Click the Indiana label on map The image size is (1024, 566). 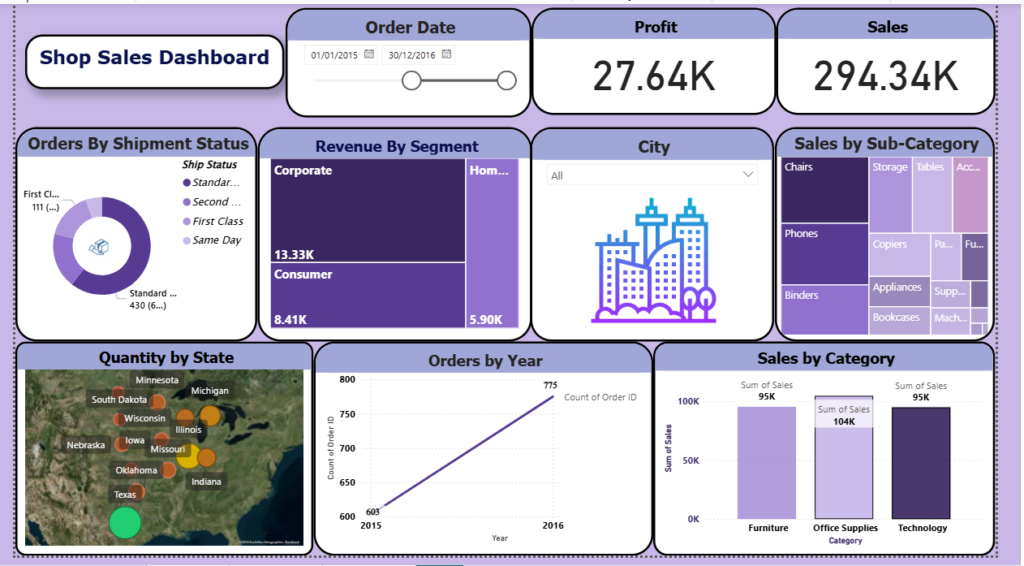point(206,482)
